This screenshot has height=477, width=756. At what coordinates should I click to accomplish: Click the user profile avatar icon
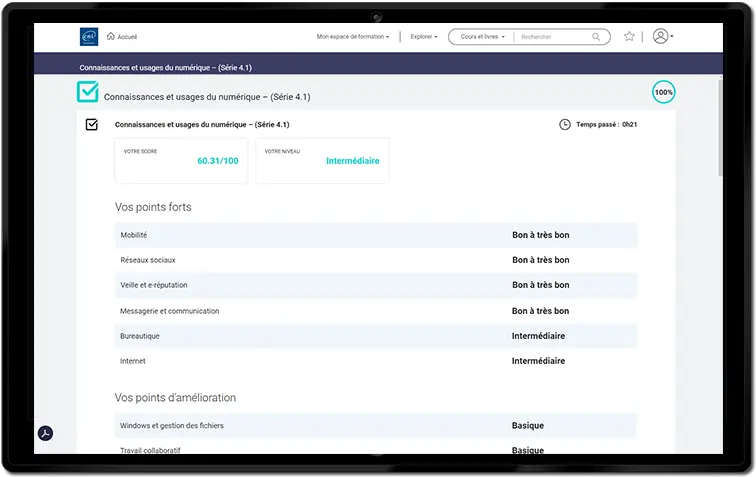(x=660, y=37)
